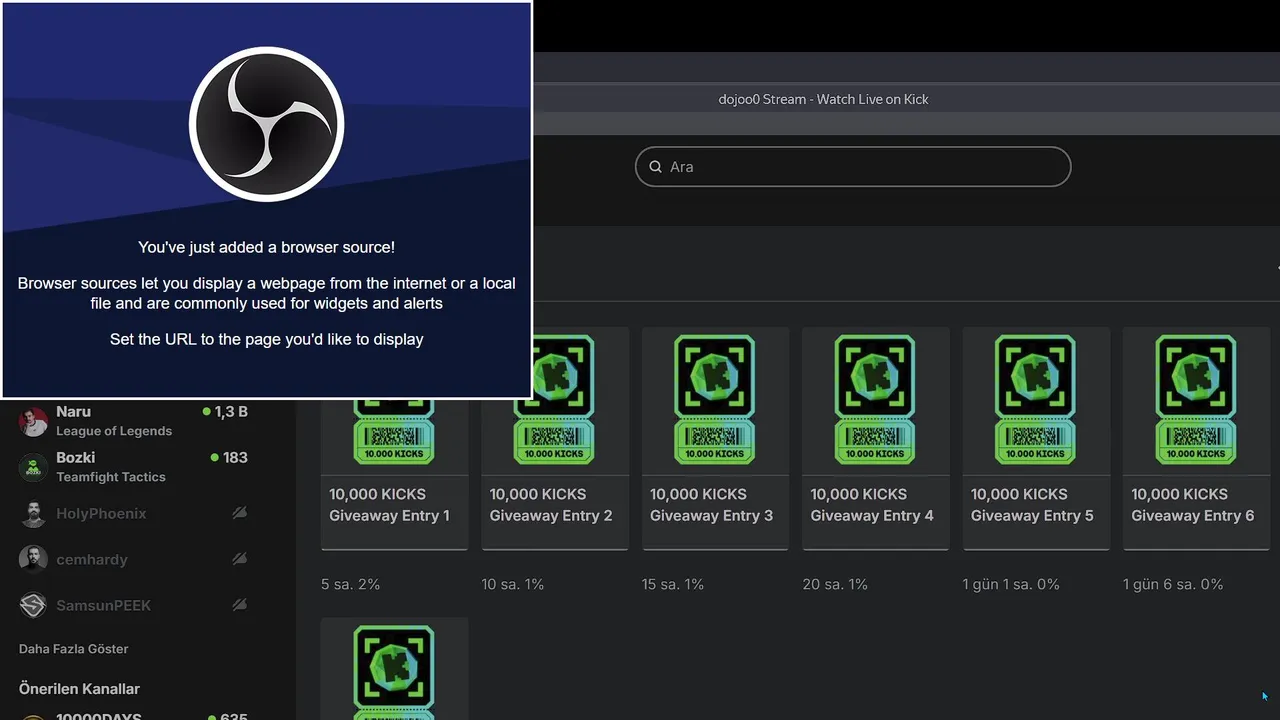Click the OBS logo in the overlay
This screenshot has width=1280, height=720.
(266, 124)
